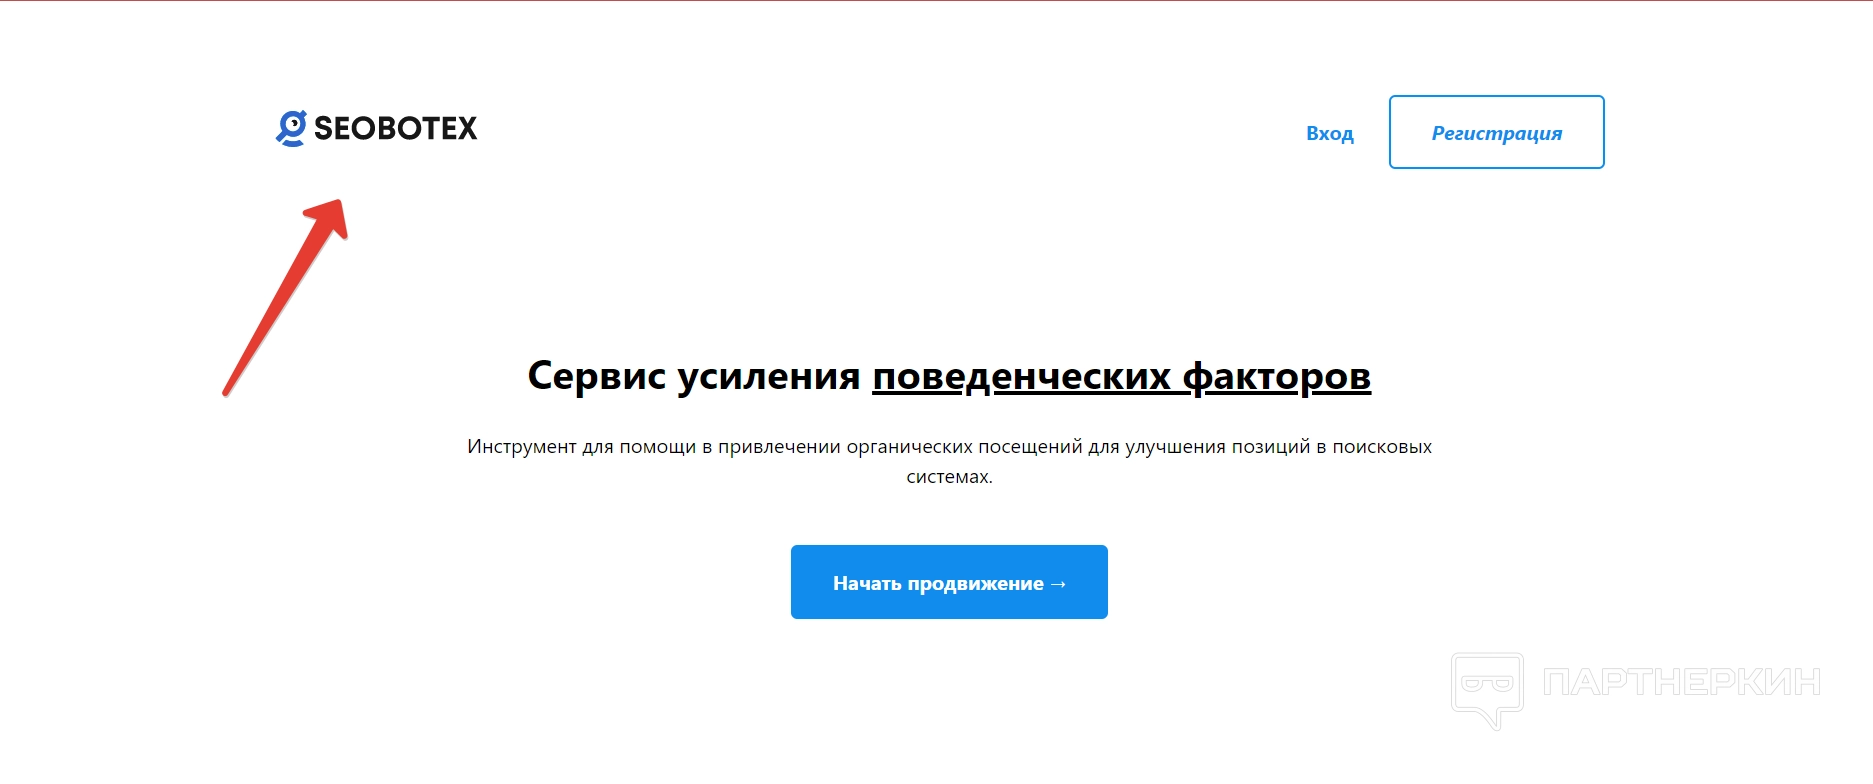Open the Вход login link
The height and width of the screenshot is (784, 1873).
(x=1329, y=133)
